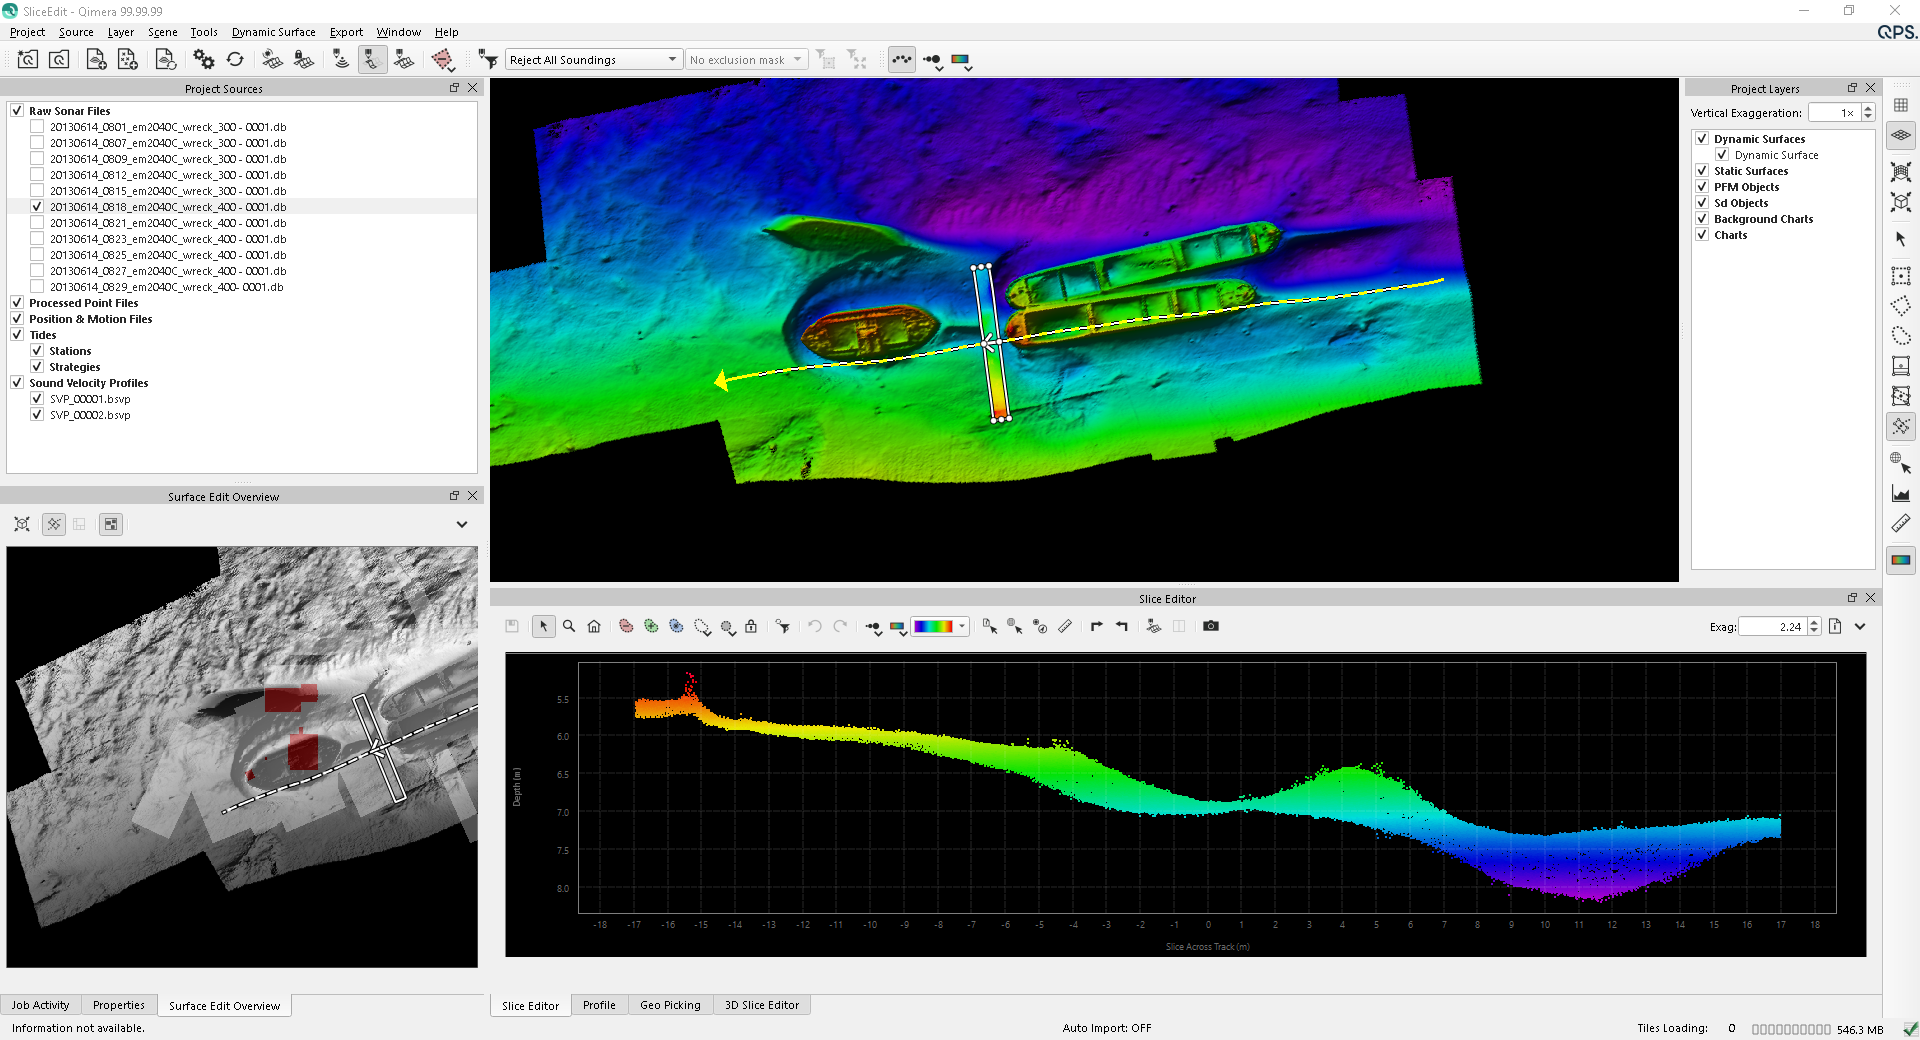Select the rectangular selection tool in right sidebar

pos(1900,276)
